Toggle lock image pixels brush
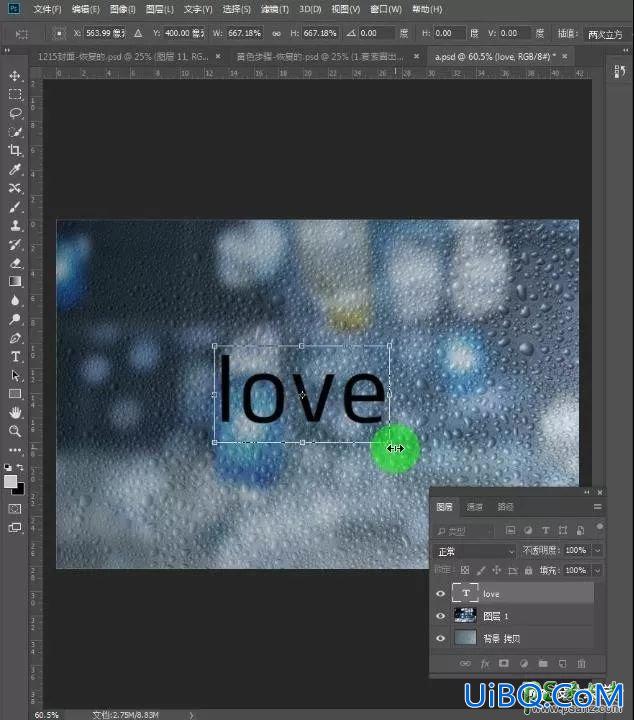 (481, 570)
